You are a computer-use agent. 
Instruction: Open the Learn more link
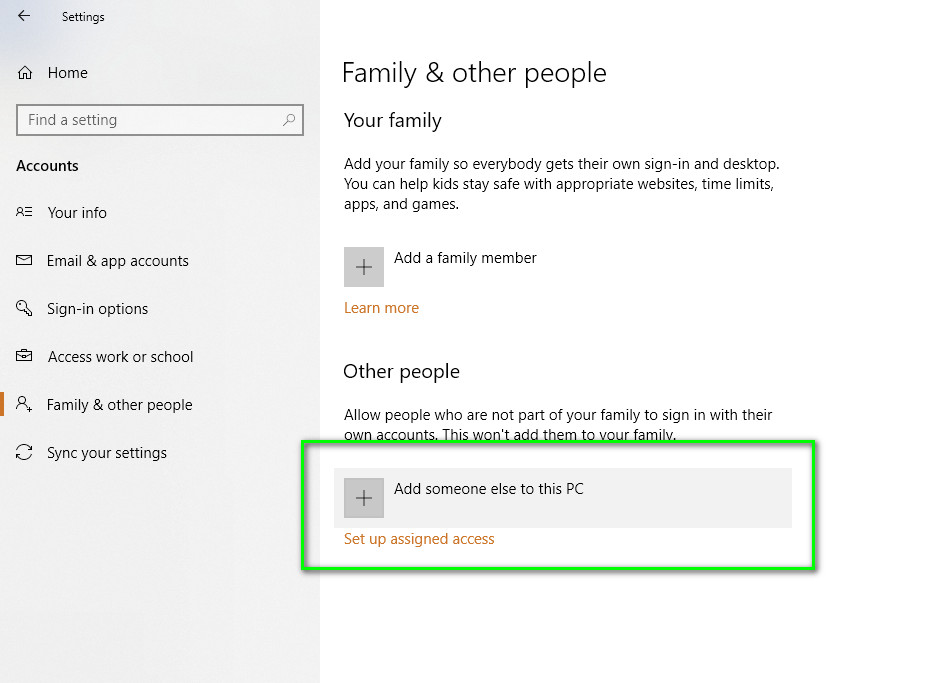point(381,308)
